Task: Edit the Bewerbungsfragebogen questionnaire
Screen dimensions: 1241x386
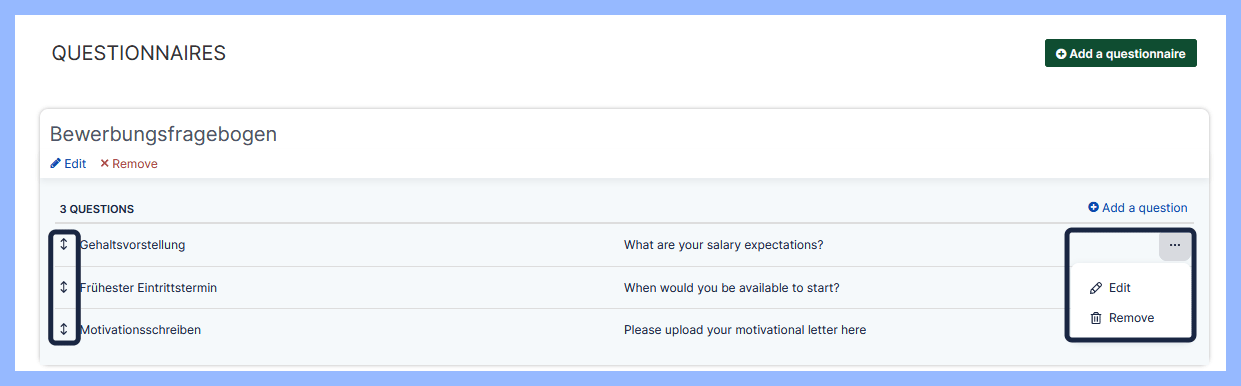Action: [x=68, y=164]
